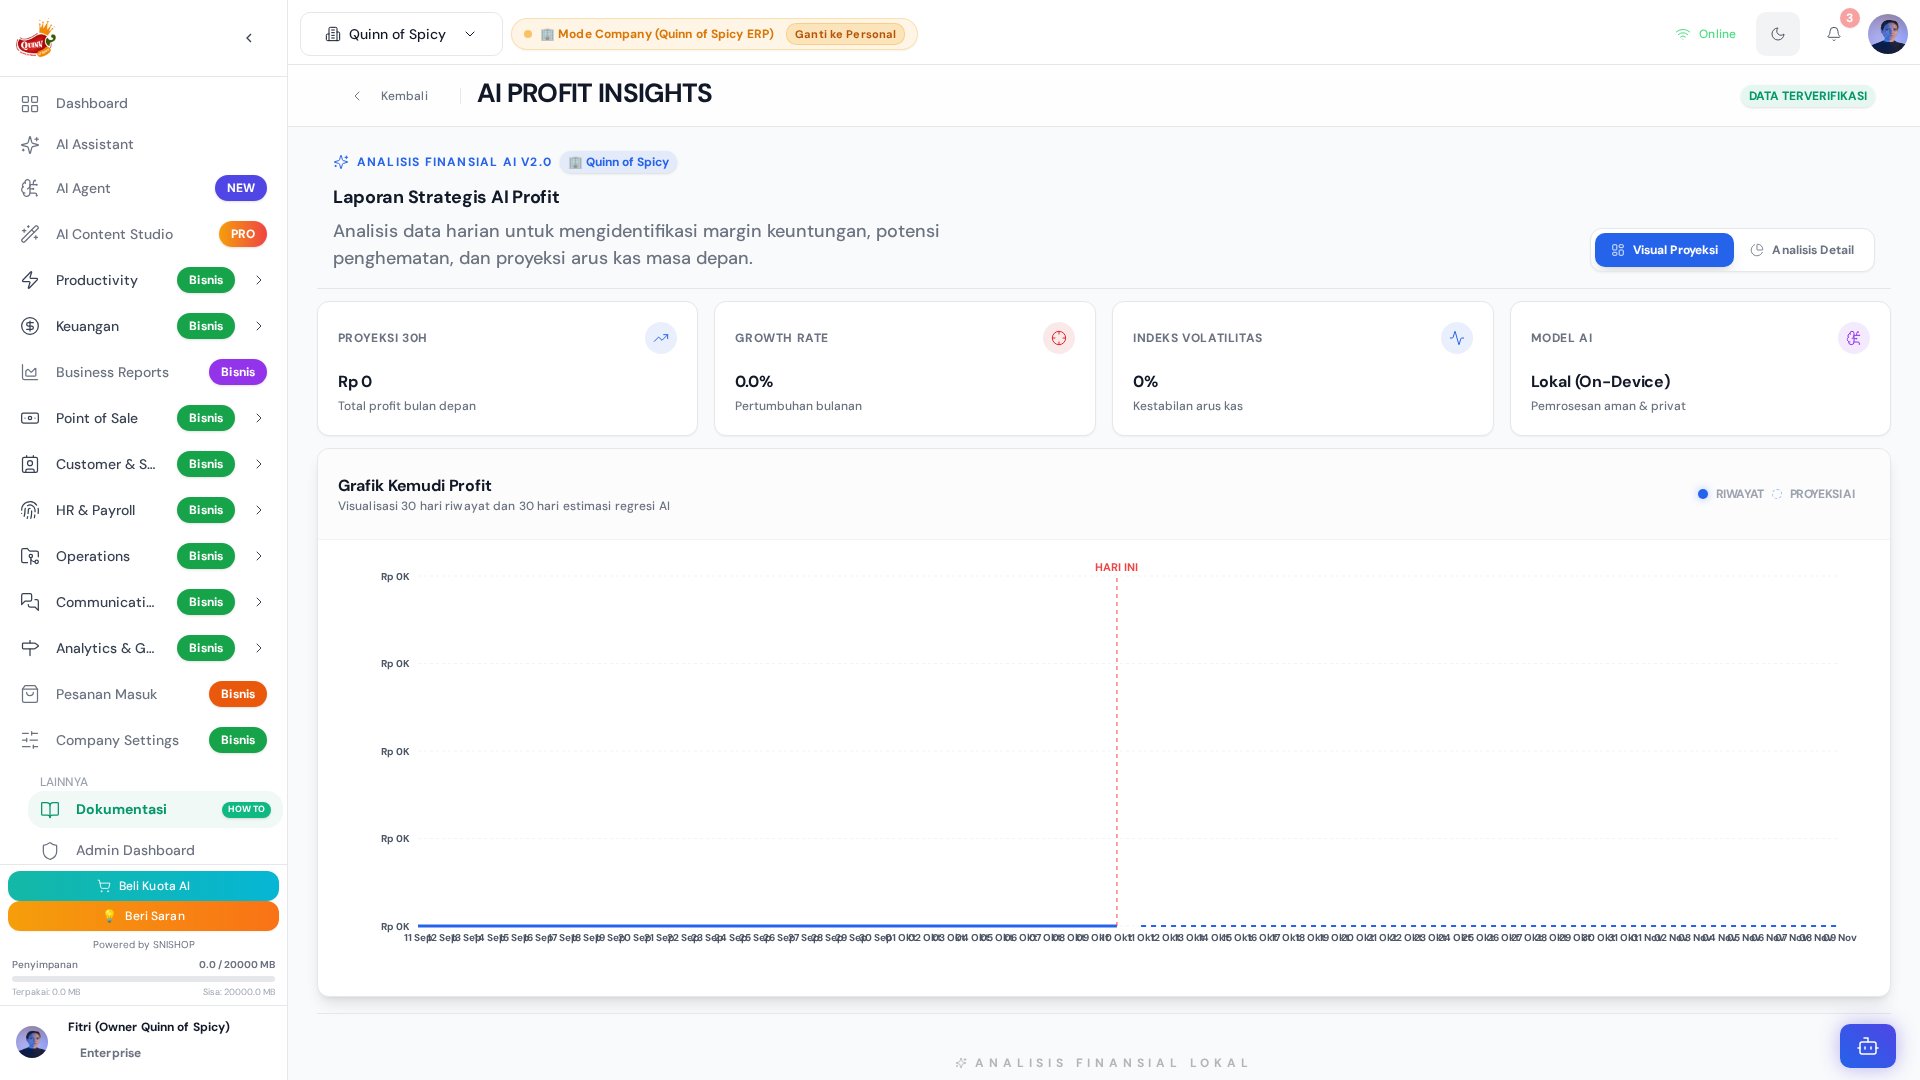
Task: Open the floating chatbot button
Action: coord(1867,1046)
